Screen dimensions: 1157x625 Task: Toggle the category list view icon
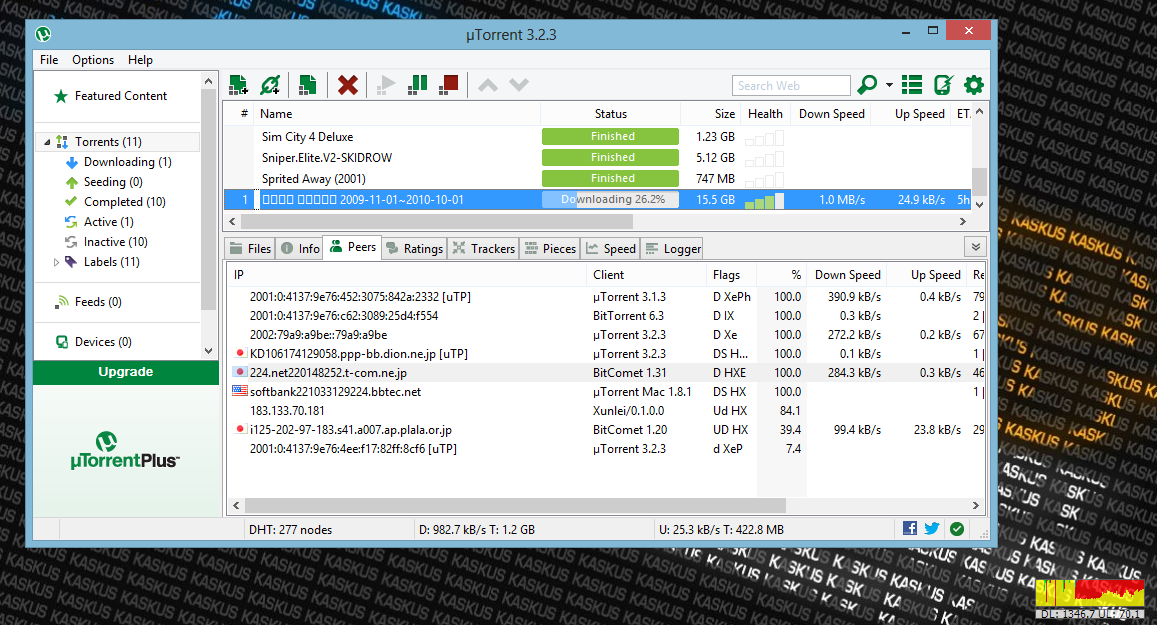click(x=912, y=85)
